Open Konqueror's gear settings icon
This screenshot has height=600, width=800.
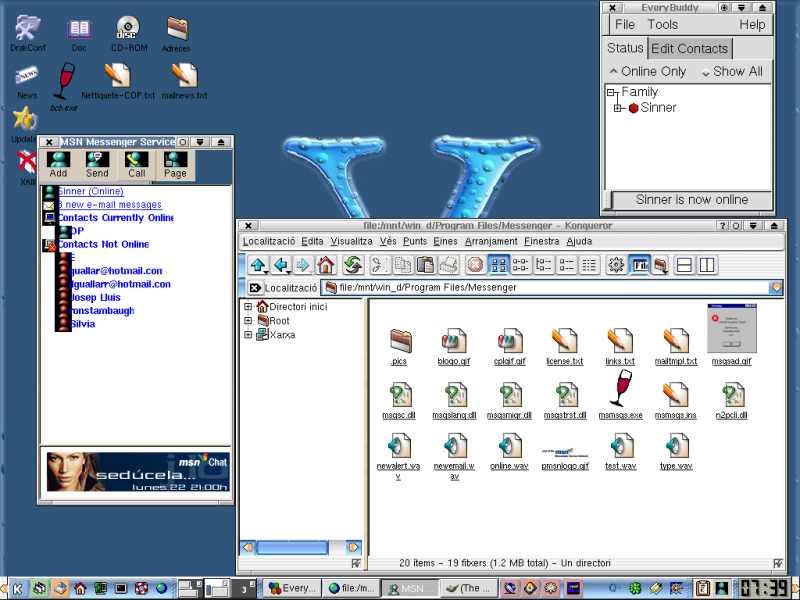616,265
